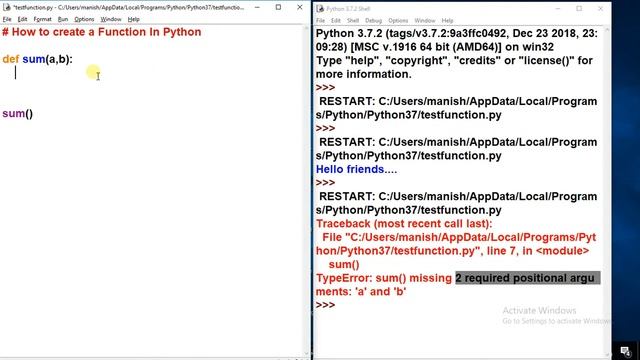Open the notification center icon in taskbar
Image resolution: width=640 pixels, height=360 pixels.
point(625,351)
